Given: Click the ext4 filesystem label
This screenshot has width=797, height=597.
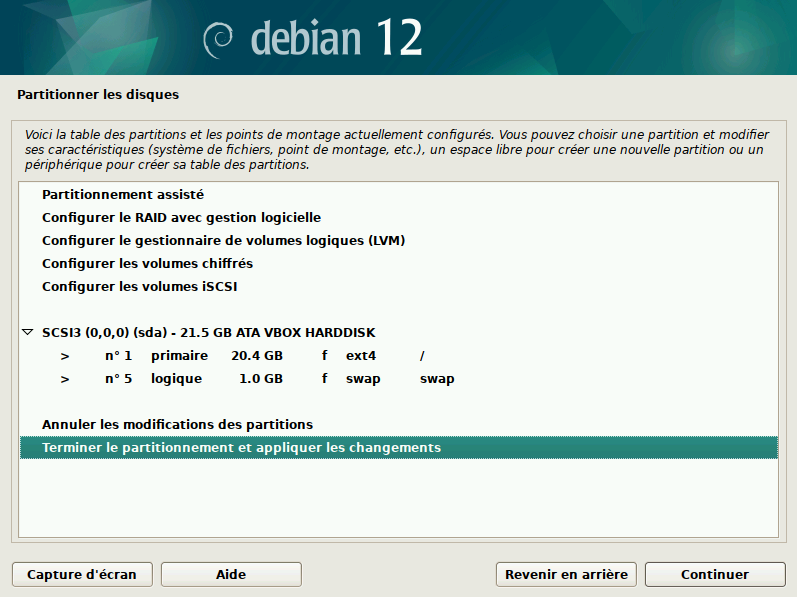Looking at the screenshot, I should (x=361, y=356).
